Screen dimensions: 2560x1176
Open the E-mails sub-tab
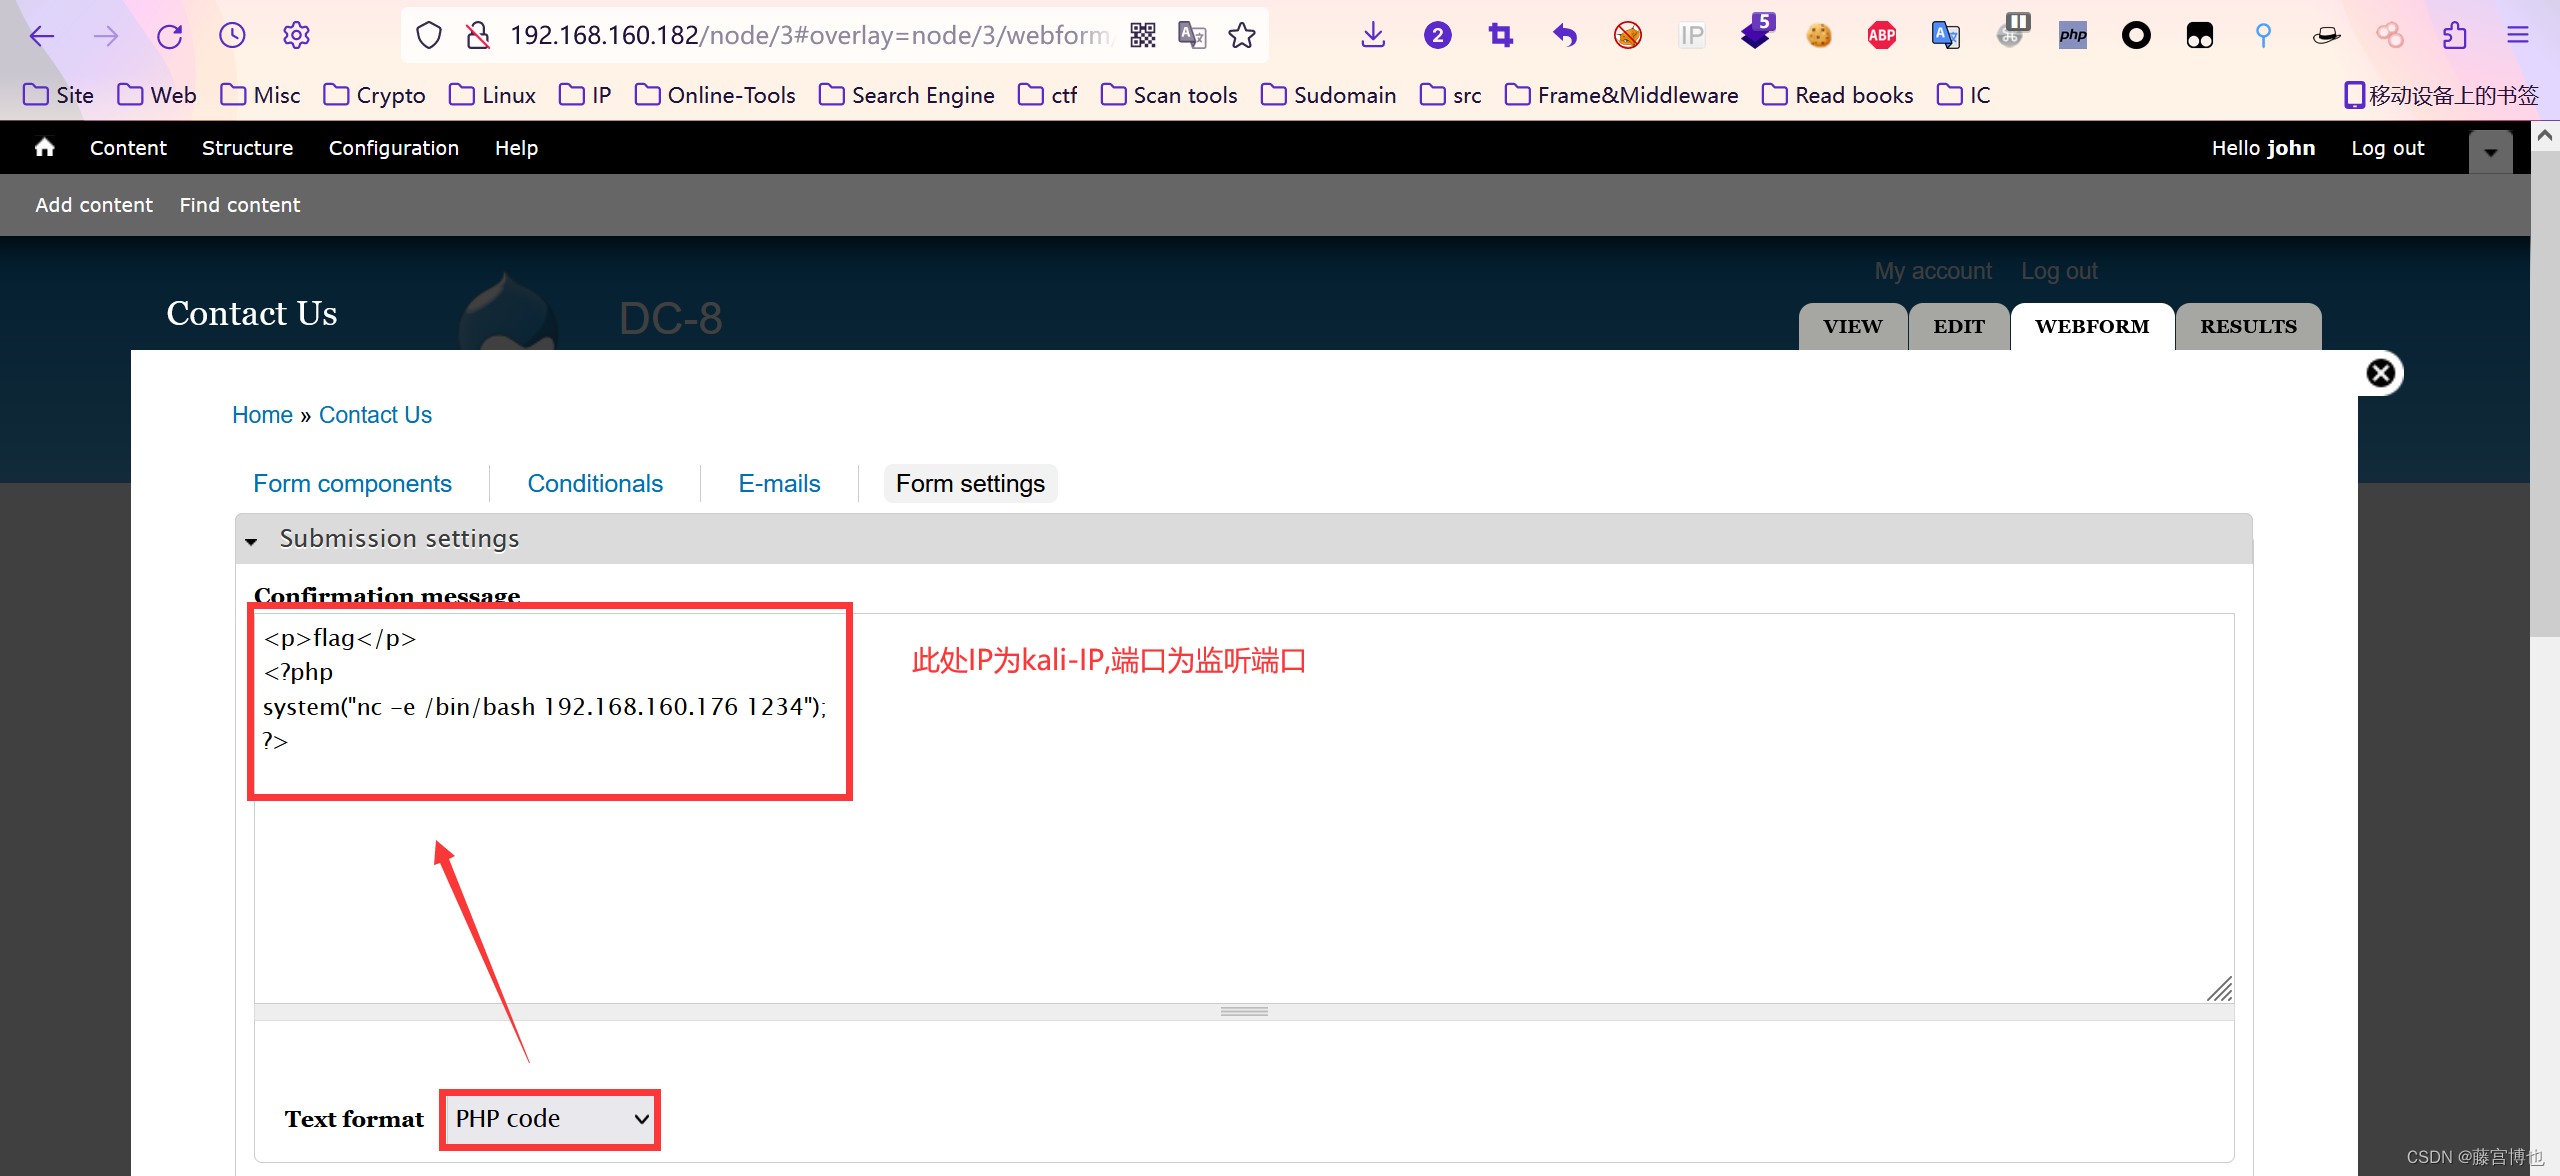click(779, 484)
